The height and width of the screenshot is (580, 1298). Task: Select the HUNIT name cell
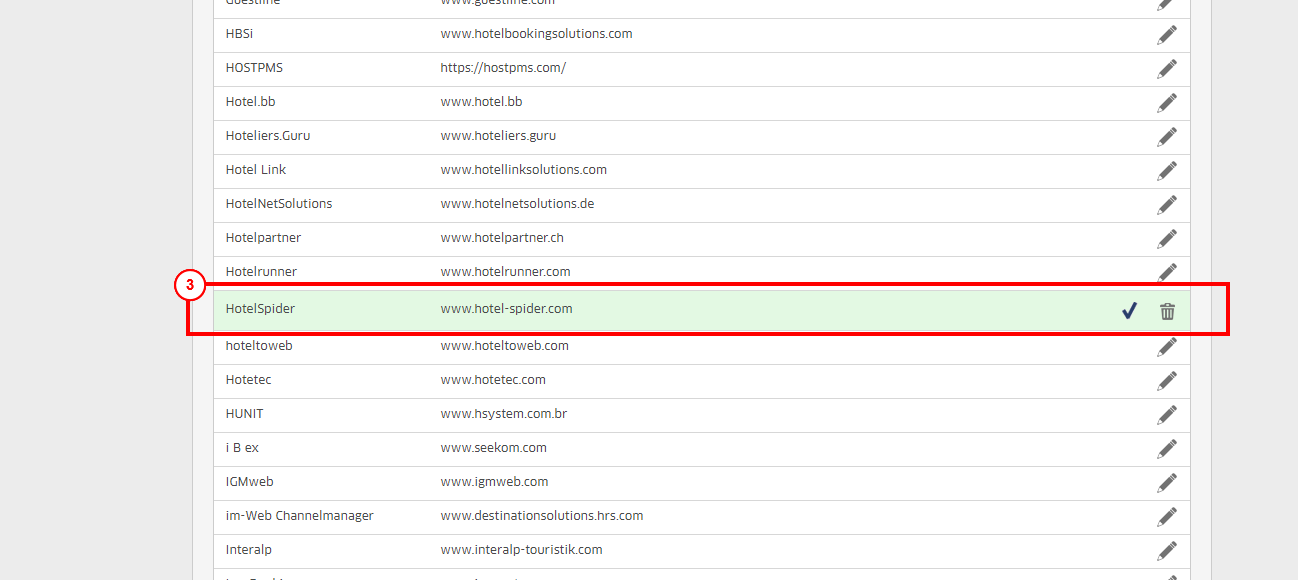(x=245, y=414)
